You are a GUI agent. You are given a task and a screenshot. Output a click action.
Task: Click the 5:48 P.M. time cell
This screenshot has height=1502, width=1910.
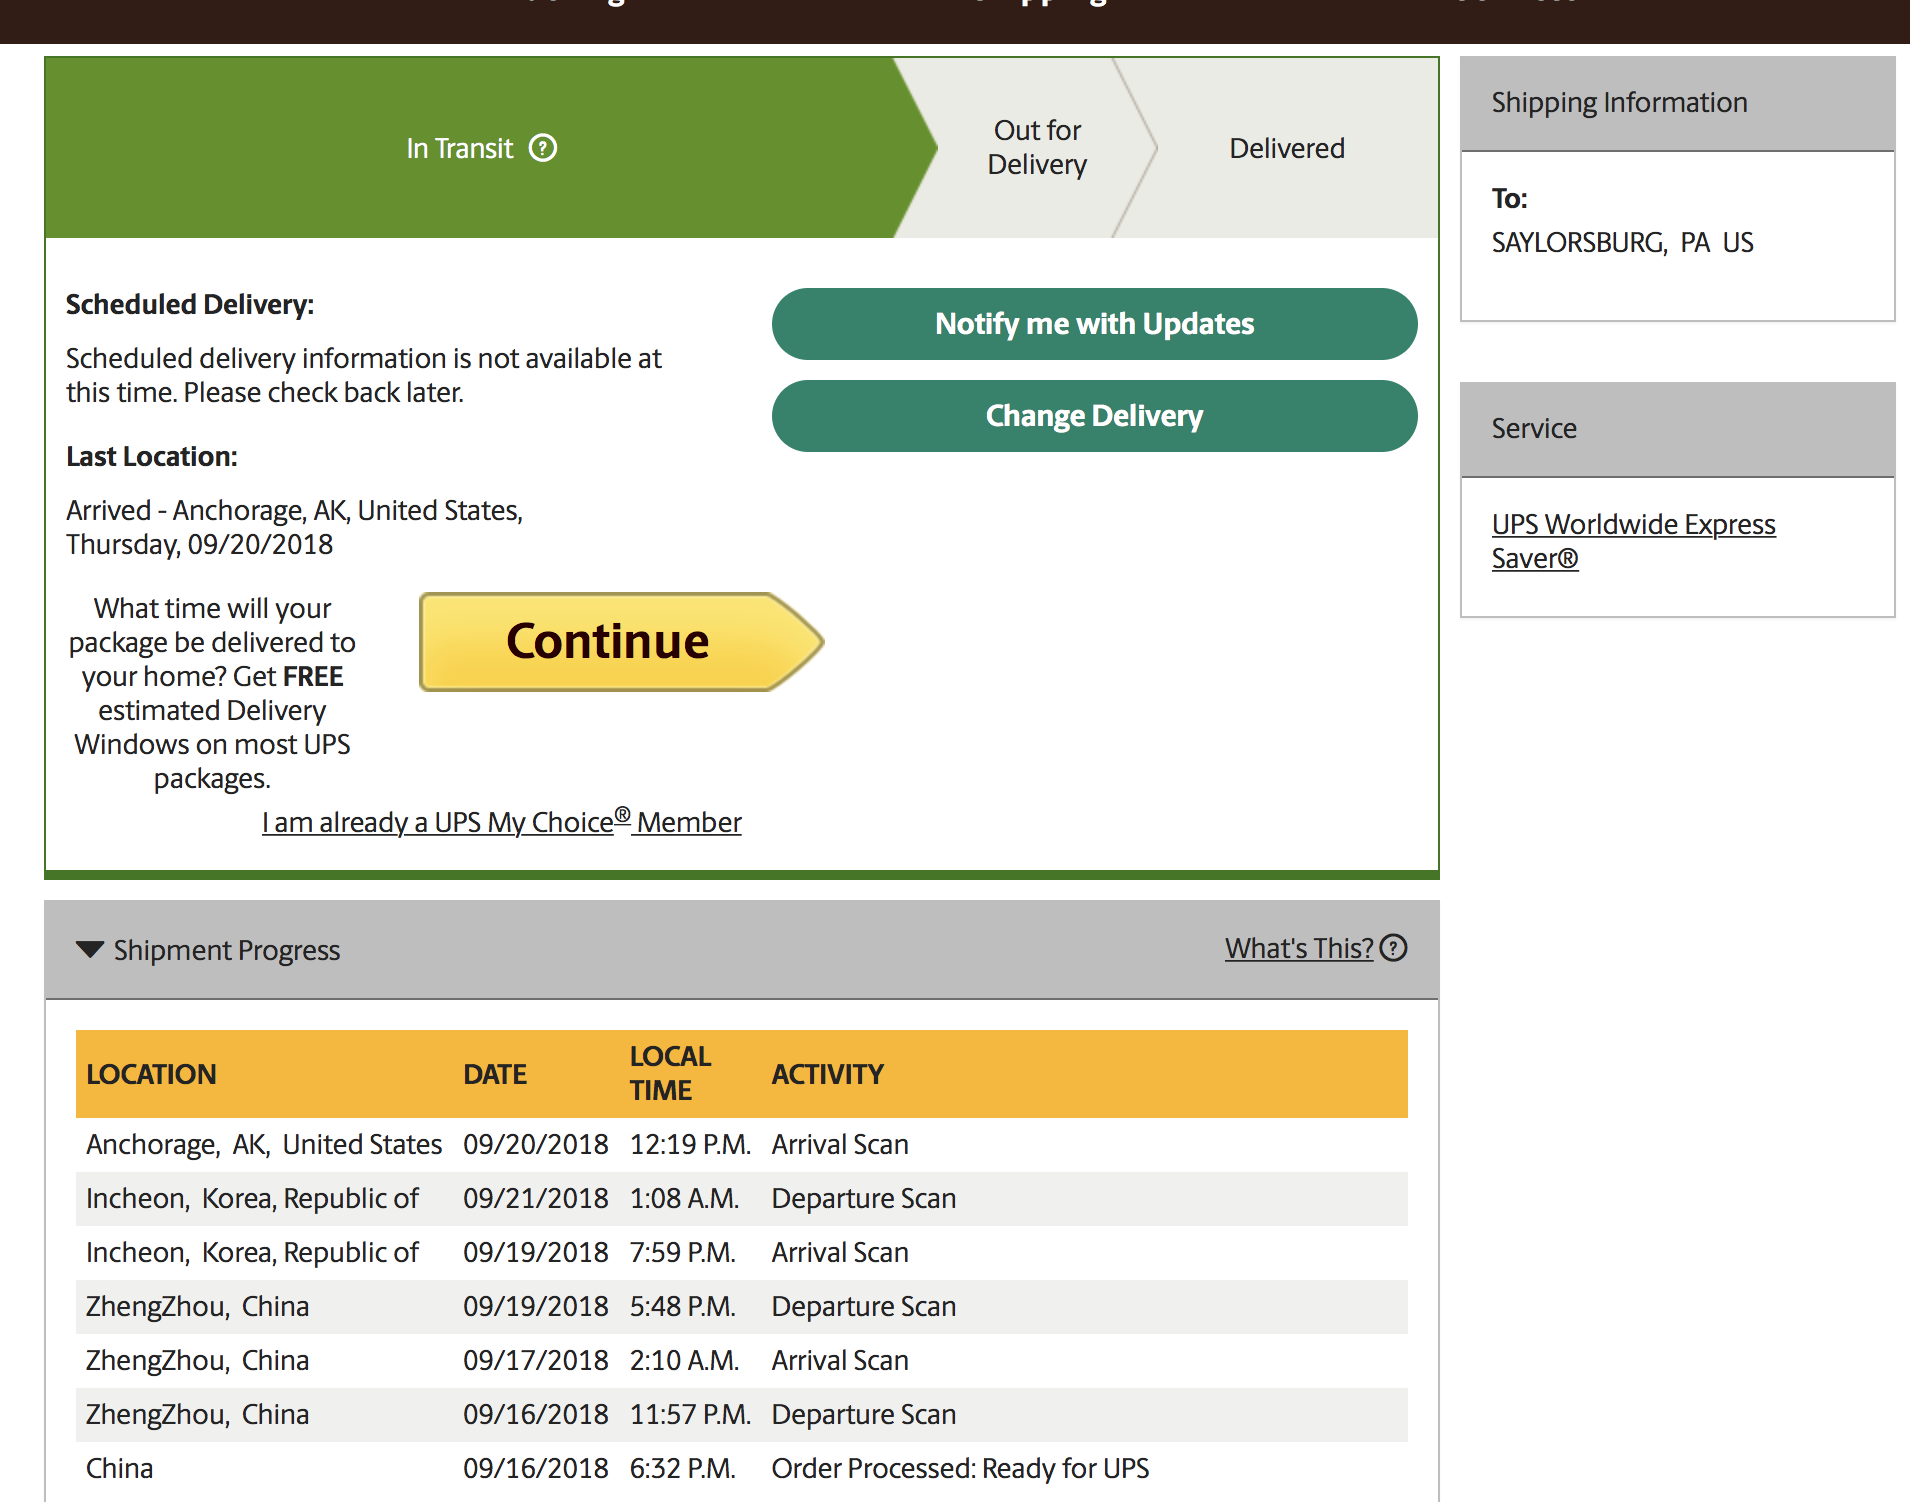pyautogui.click(x=683, y=1307)
